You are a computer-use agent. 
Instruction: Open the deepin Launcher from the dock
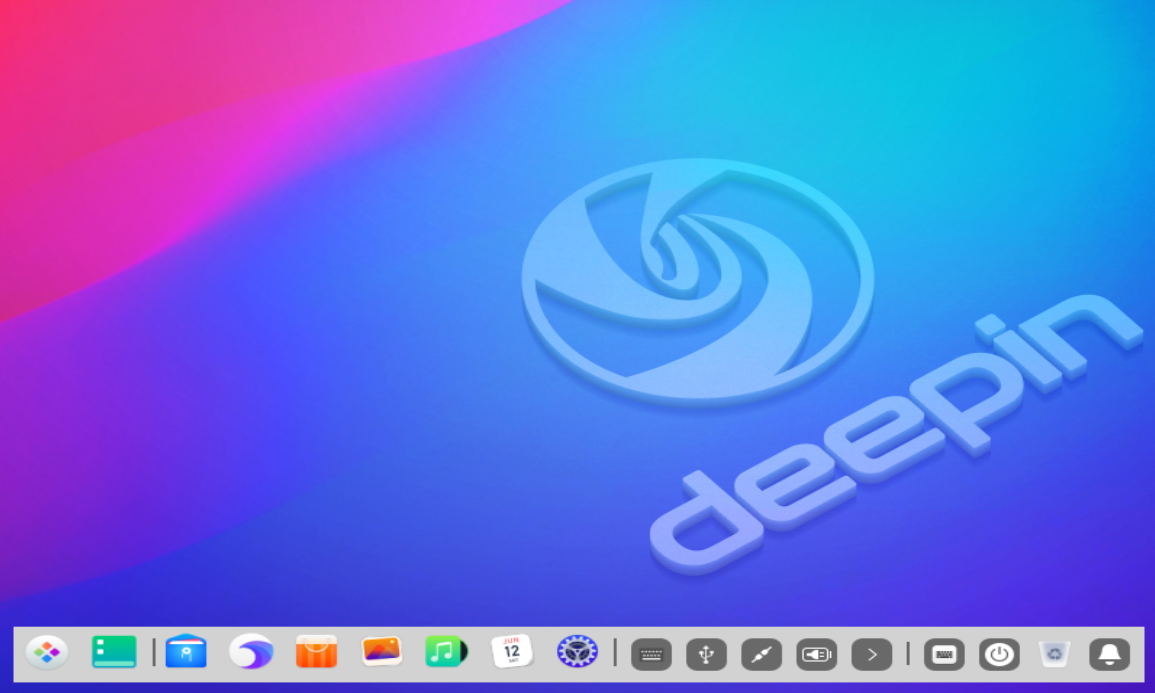pyautogui.click(x=47, y=653)
